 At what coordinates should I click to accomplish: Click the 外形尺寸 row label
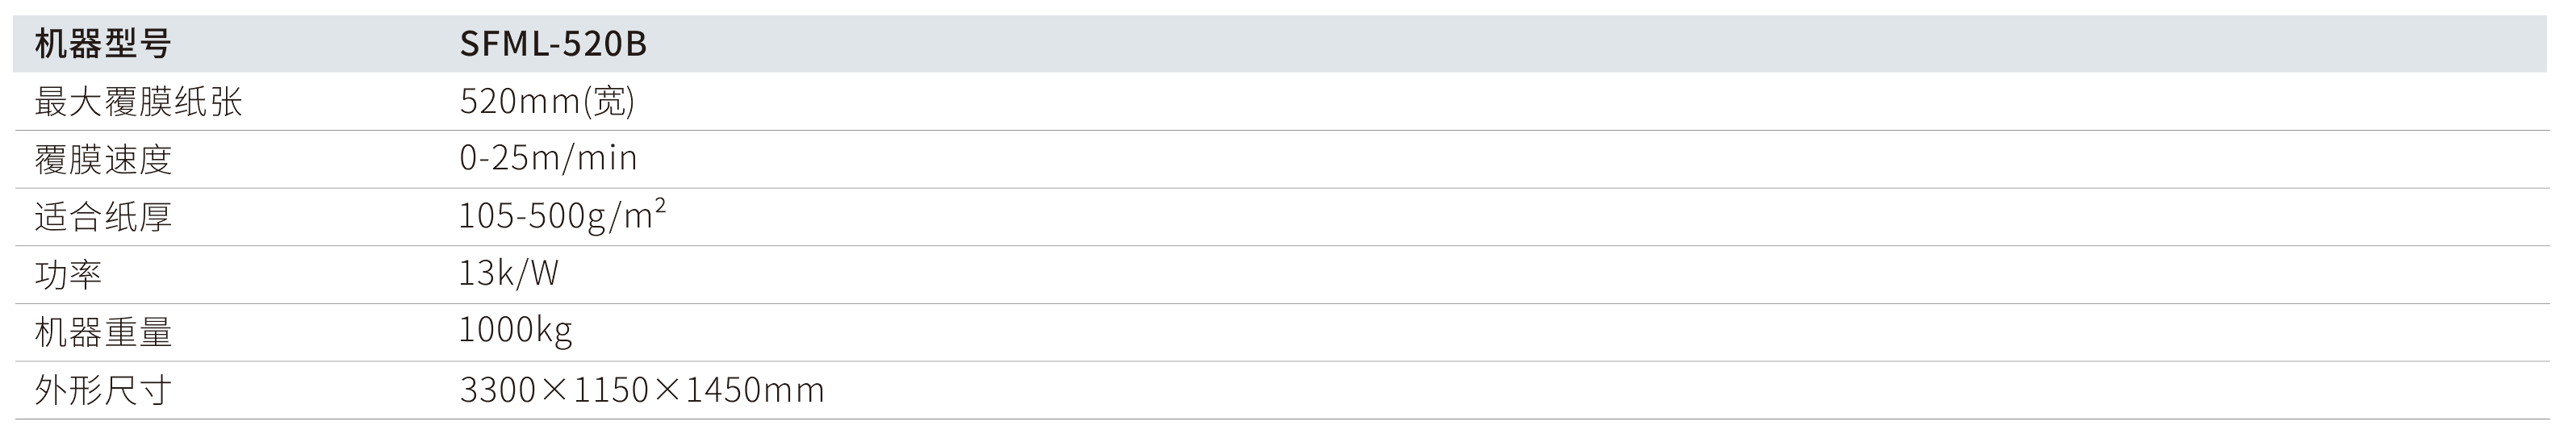tap(103, 390)
